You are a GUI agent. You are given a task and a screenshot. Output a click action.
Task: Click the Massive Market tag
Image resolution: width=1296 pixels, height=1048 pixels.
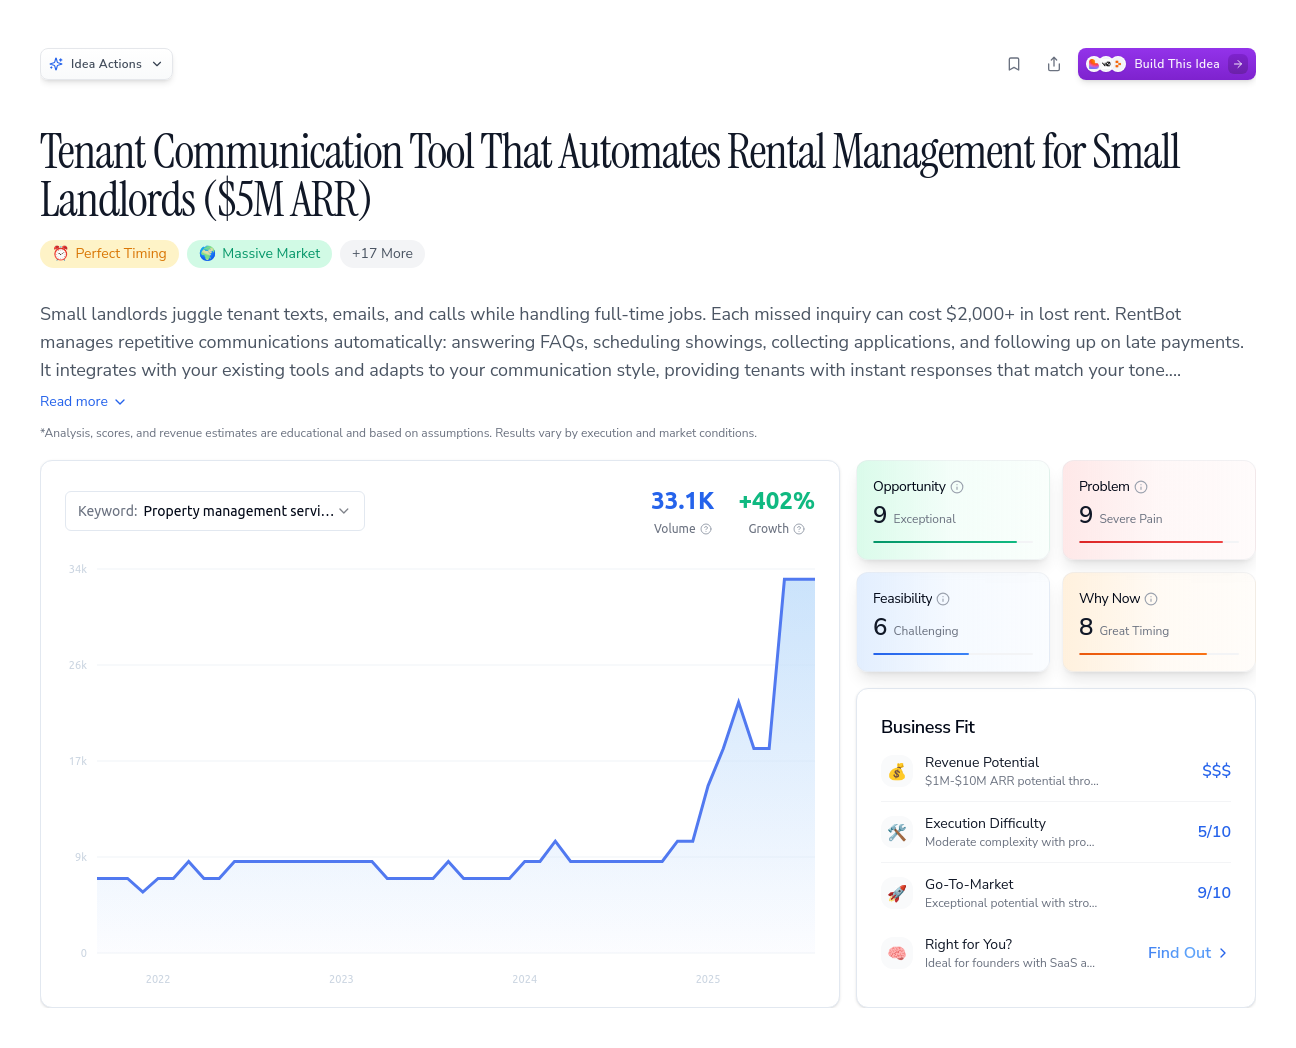click(x=260, y=254)
